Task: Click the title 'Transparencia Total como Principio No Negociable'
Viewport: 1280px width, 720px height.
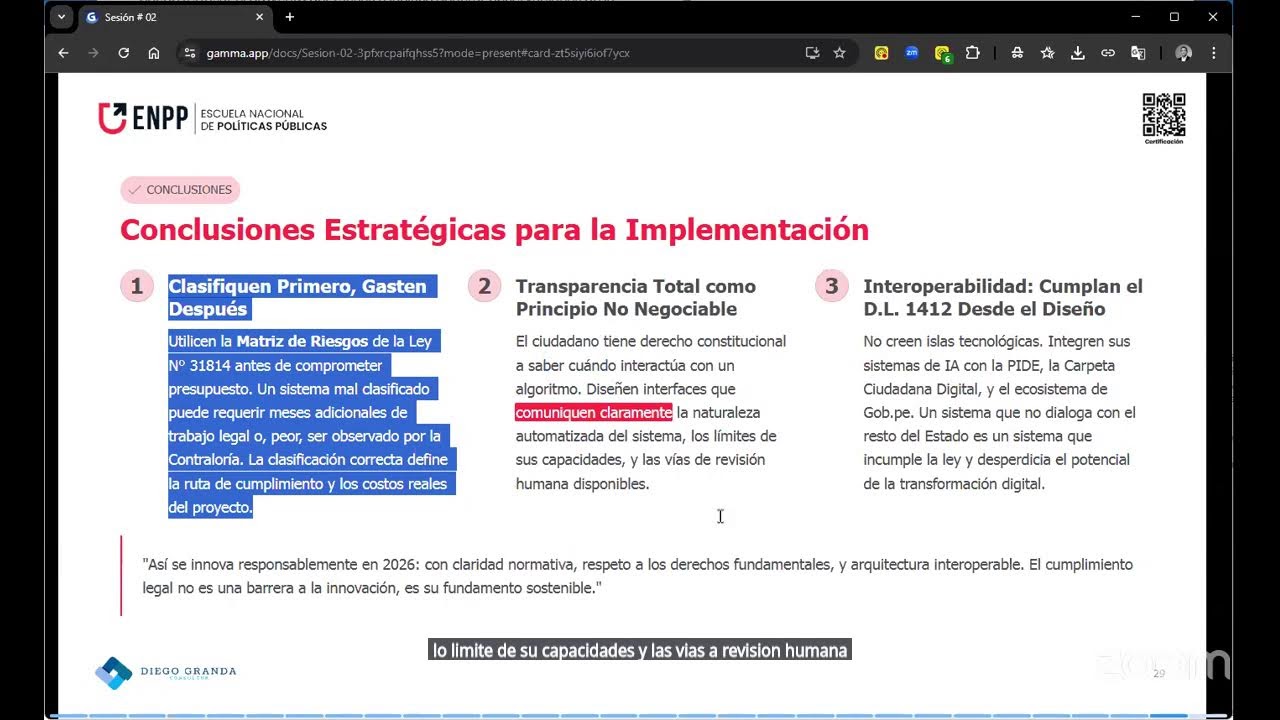Action: click(x=636, y=298)
